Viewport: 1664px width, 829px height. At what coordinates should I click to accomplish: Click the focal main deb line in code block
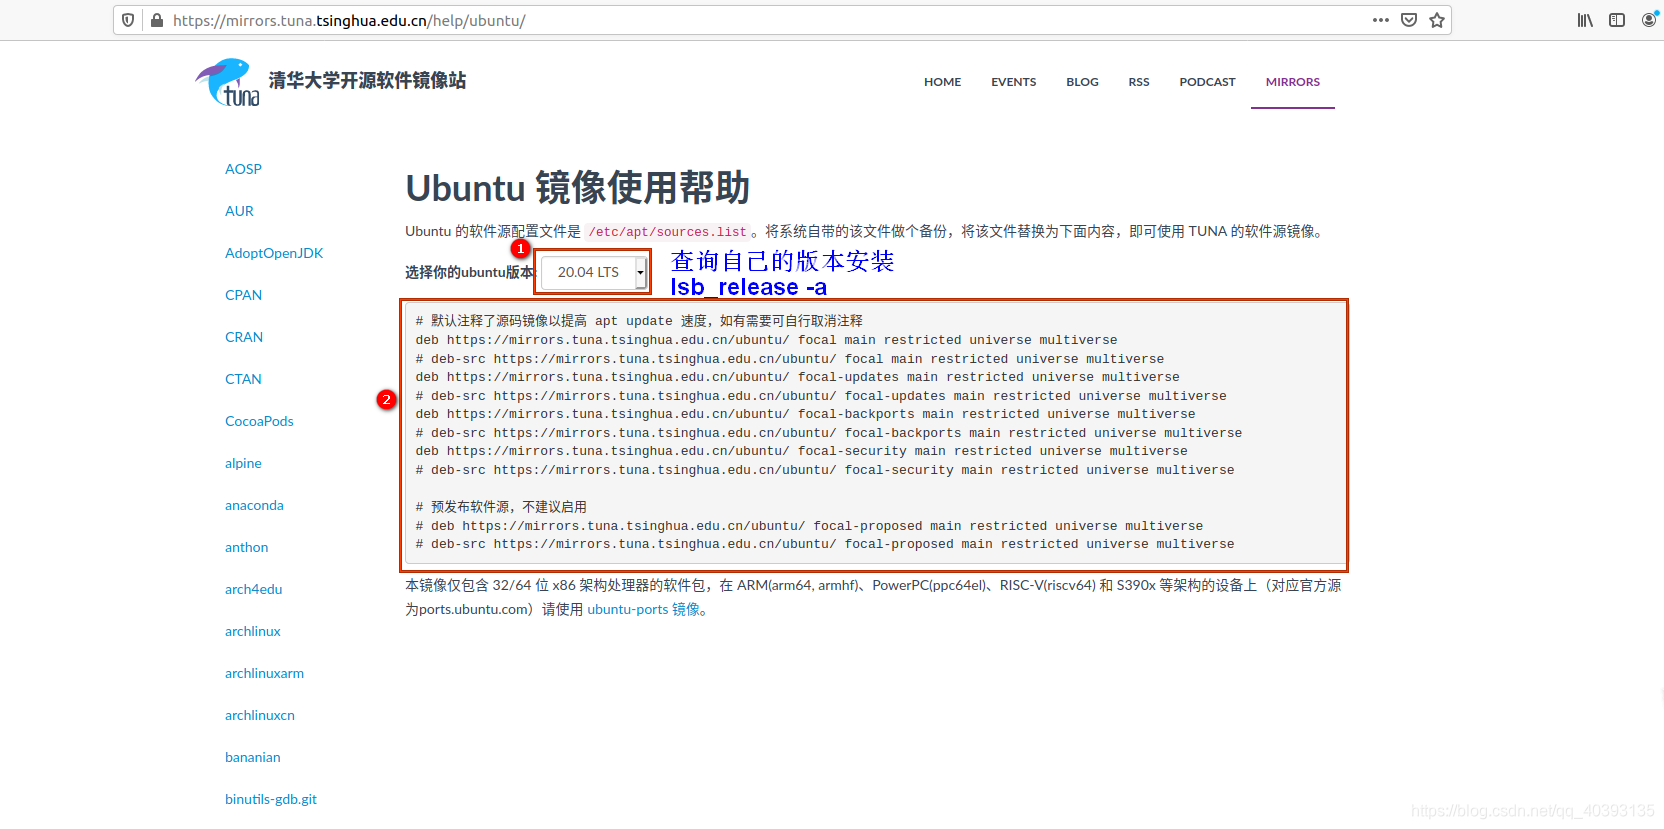(766, 340)
